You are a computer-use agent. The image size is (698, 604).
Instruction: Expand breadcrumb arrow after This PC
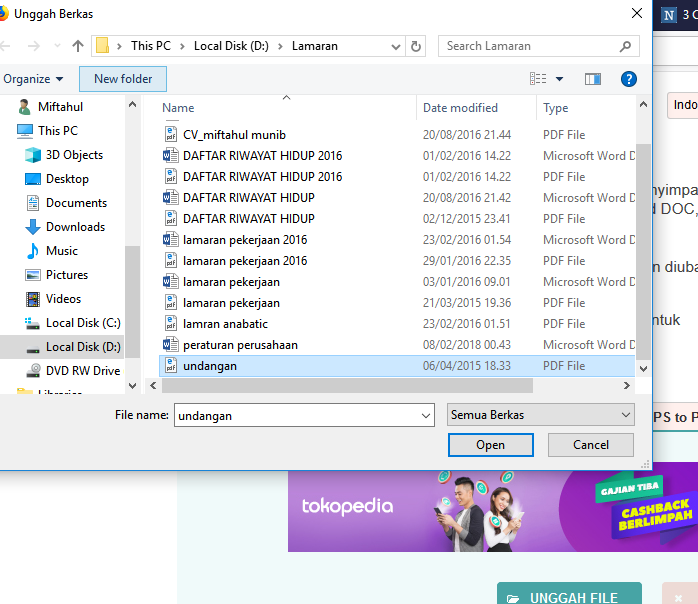182,46
